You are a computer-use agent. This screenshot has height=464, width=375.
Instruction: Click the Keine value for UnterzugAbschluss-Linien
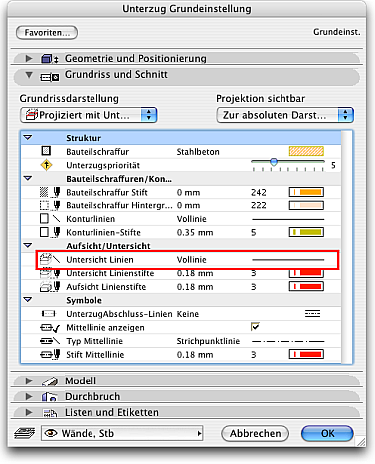[188, 314]
